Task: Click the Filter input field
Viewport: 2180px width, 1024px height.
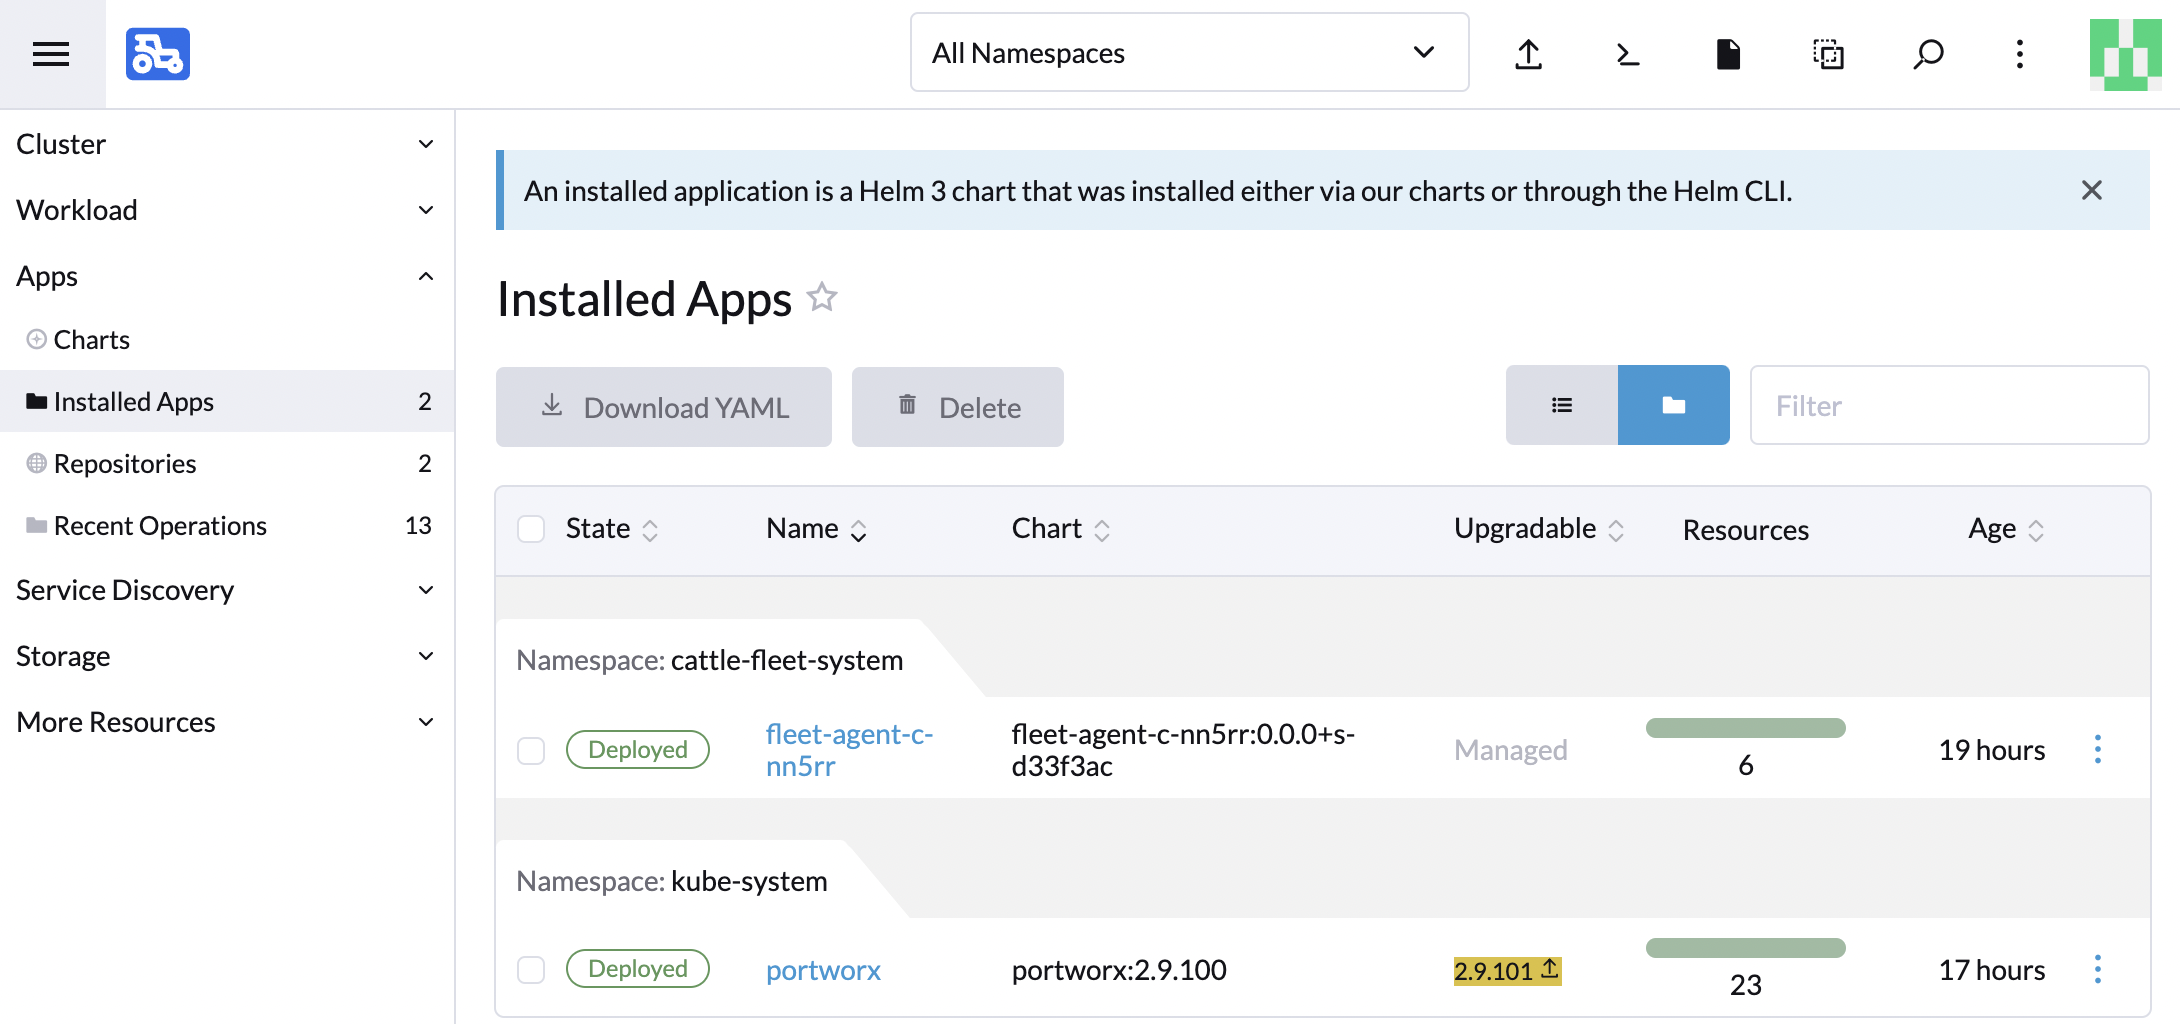Action: (x=1949, y=405)
